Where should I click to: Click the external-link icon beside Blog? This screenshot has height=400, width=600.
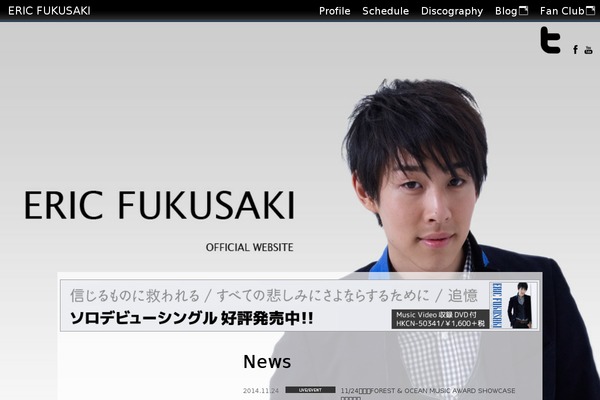pos(523,11)
